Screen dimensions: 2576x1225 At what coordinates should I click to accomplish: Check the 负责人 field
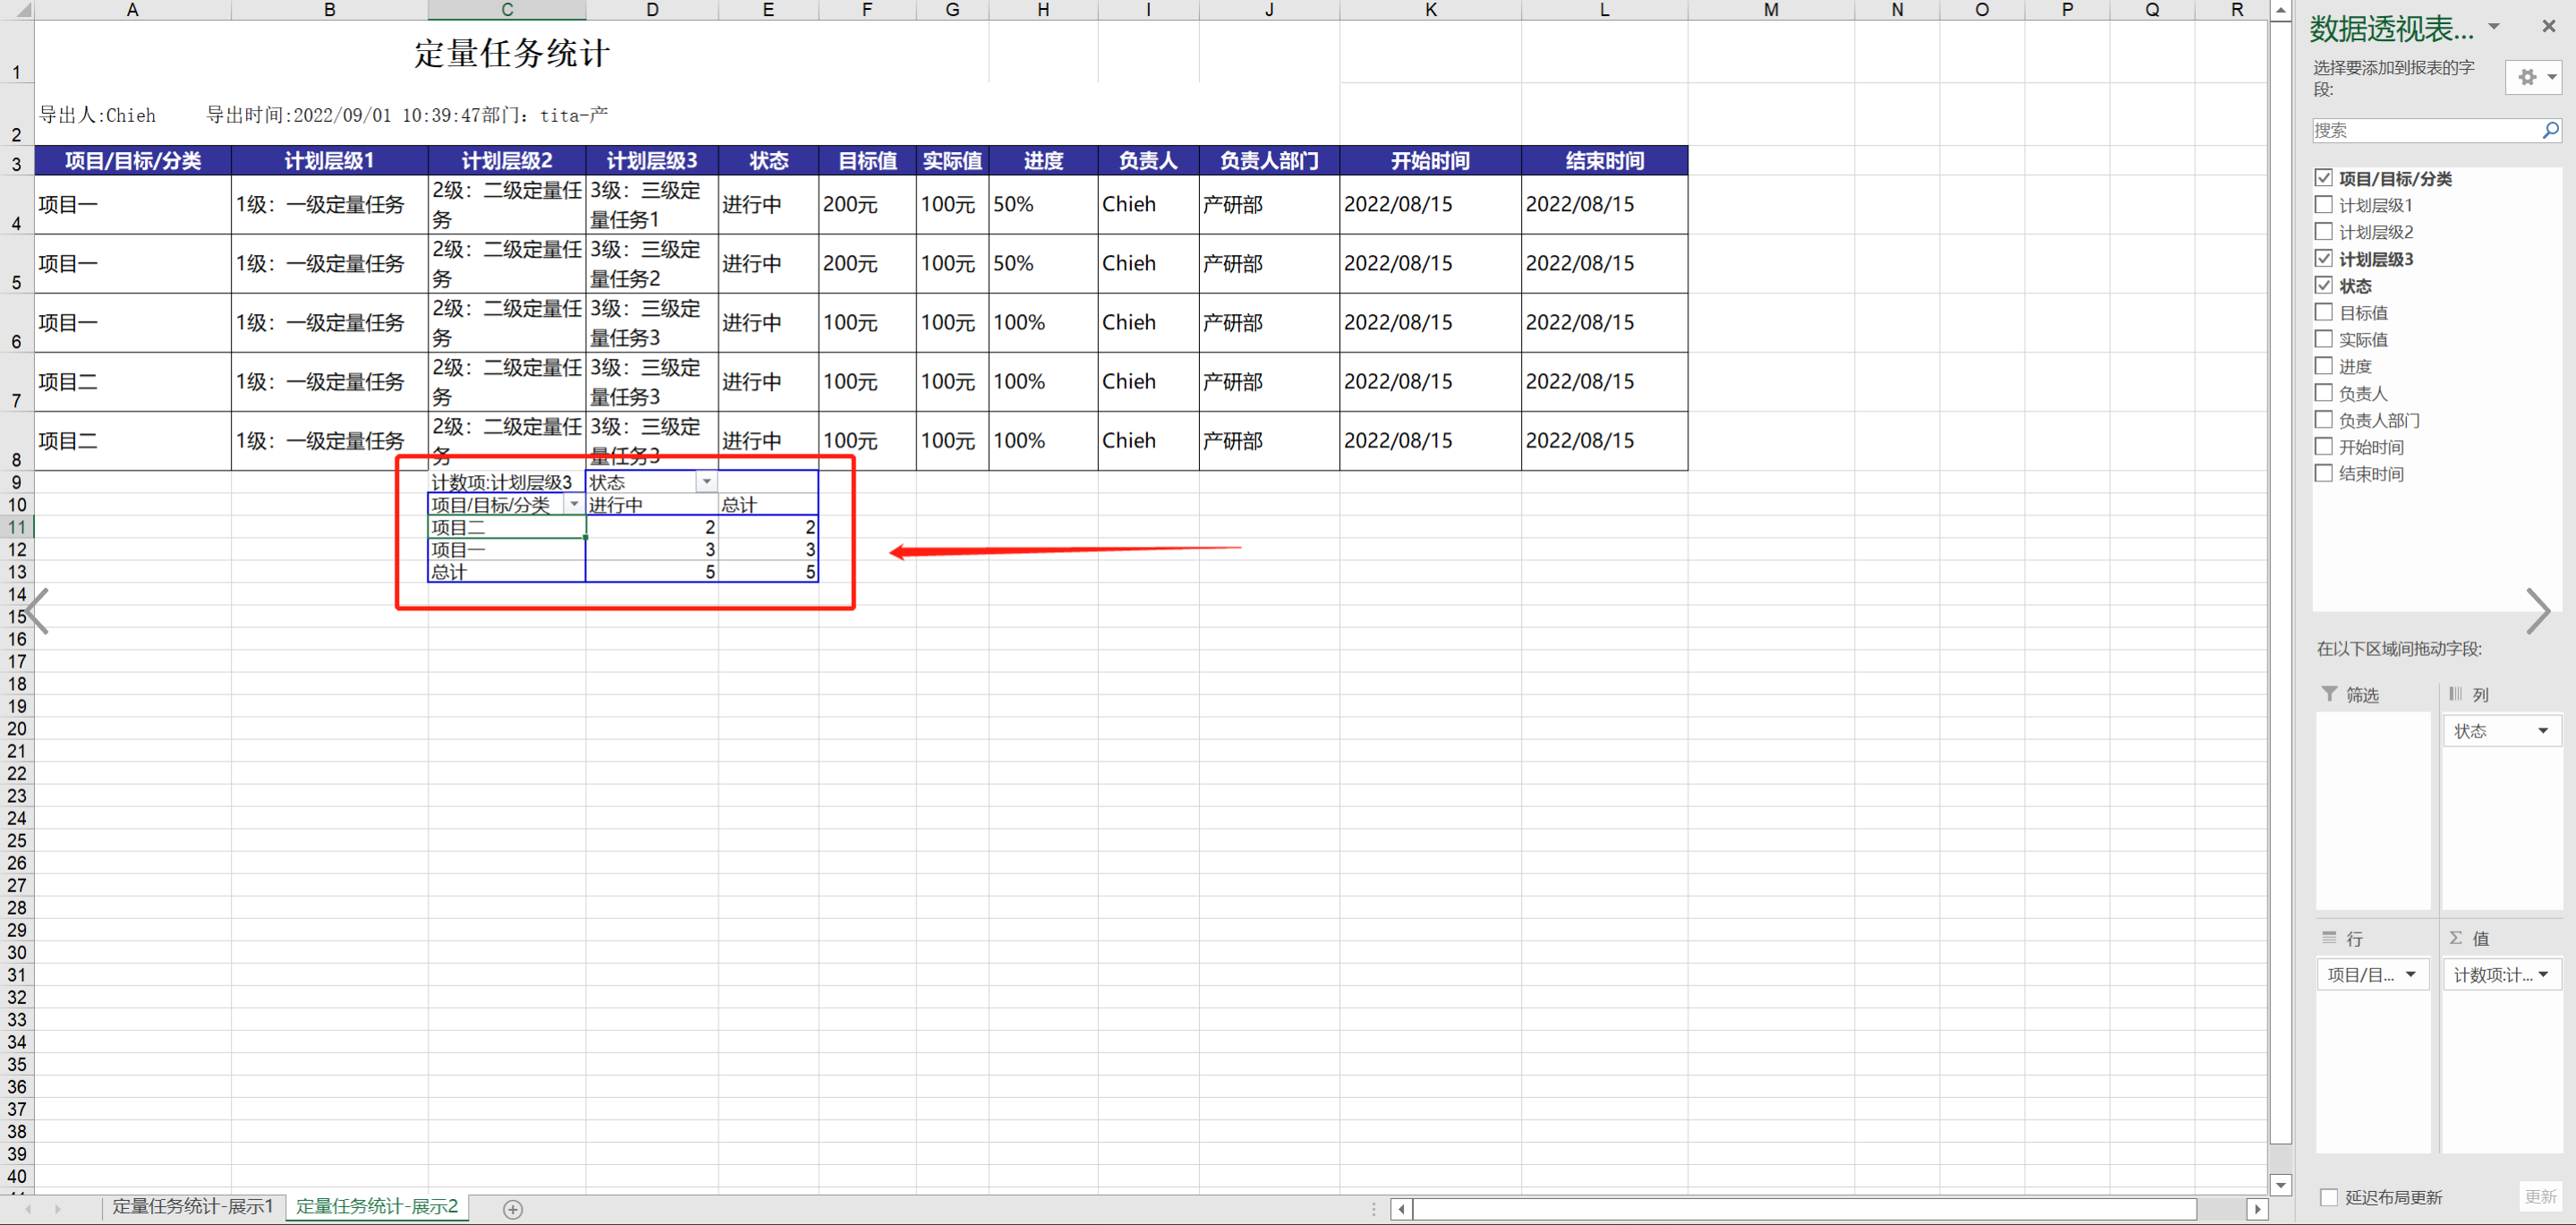coord(2324,393)
